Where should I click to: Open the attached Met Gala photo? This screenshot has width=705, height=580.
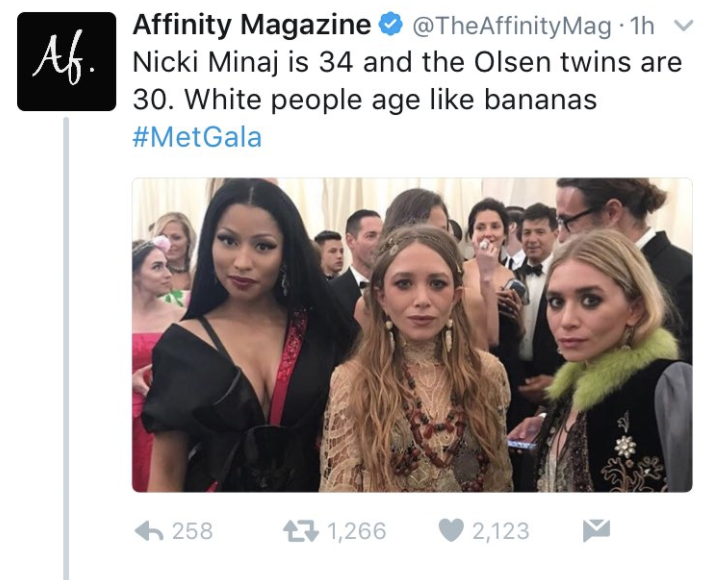(412, 335)
